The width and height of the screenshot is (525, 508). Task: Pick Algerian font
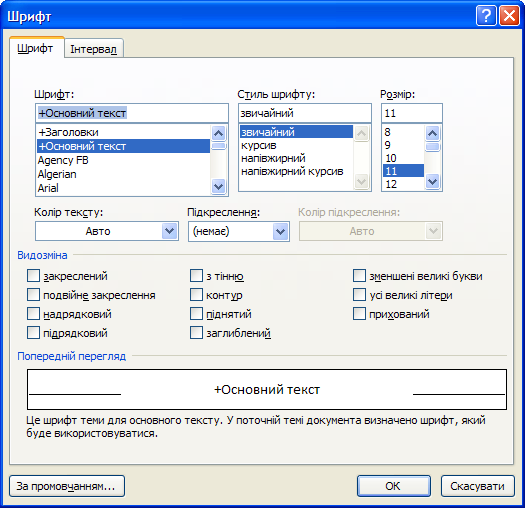pyautogui.click(x=123, y=174)
